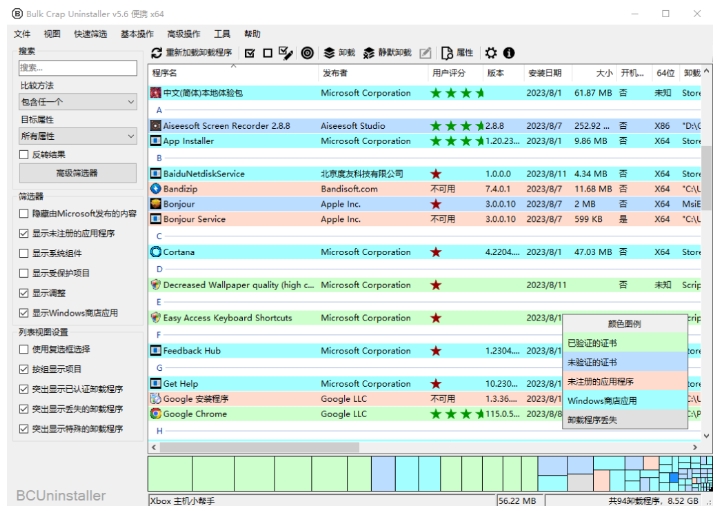Sort by 程序名 column header

pyautogui.click(x=233, y=73)
